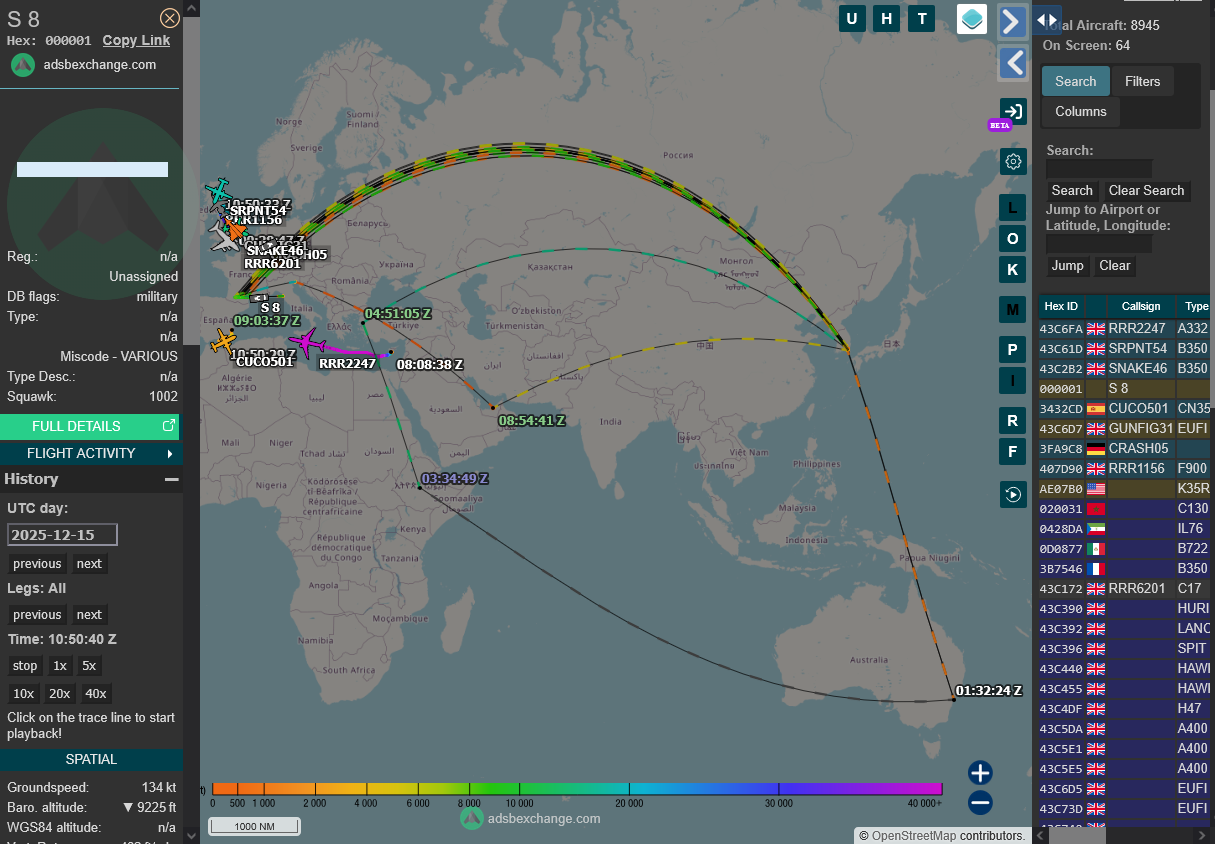Toggle the L map labels button
This screenshot has height=844, width=1215.
tap(1013, 208)
